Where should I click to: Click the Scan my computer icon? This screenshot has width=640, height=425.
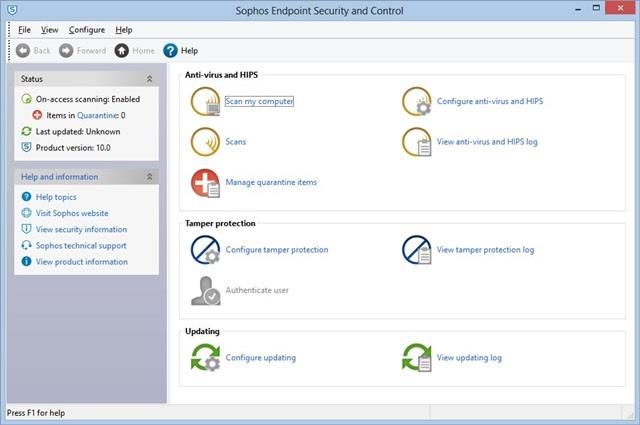pos(205,101)
